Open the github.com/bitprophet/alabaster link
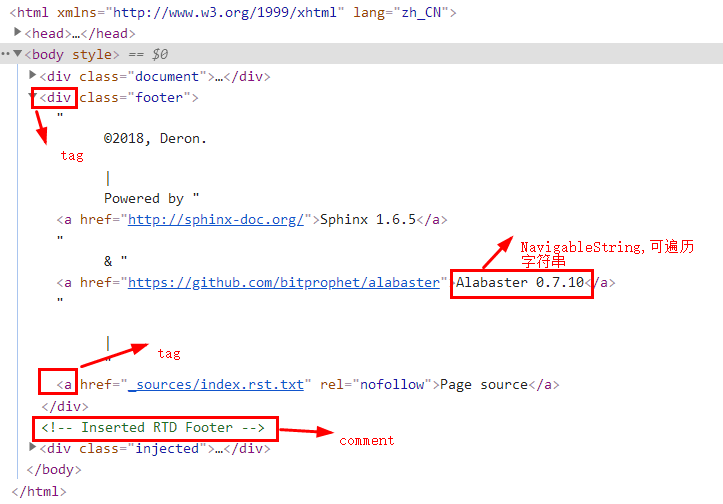The width and height of the screenshot is (723, 504). click(x=284, y=282)
